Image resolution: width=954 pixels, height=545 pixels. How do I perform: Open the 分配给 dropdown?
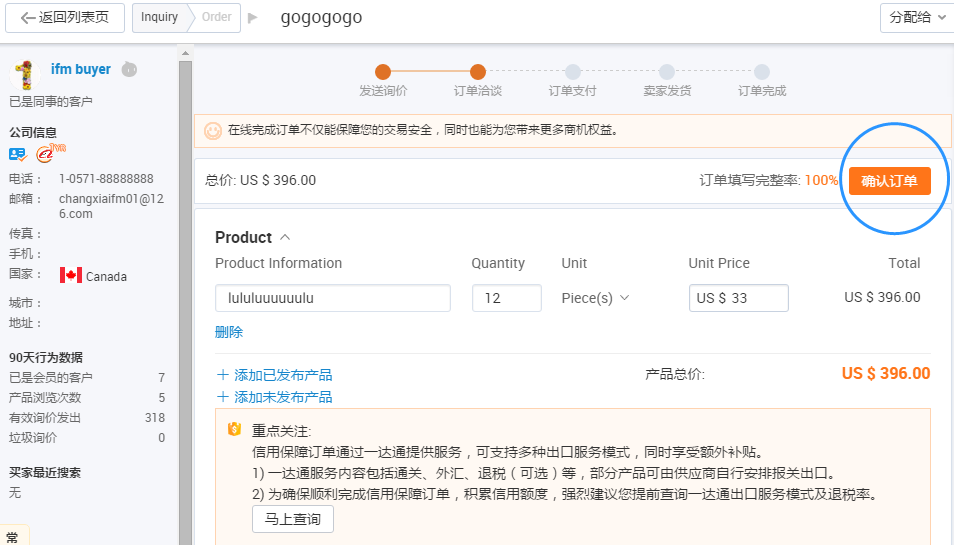(x=917, y=18)
